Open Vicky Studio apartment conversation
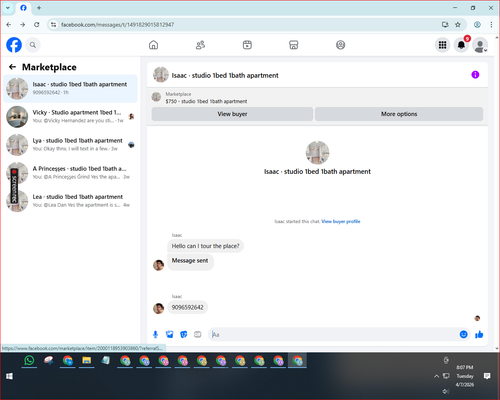This screenshot has height=400, width=500. coord(70,117)
